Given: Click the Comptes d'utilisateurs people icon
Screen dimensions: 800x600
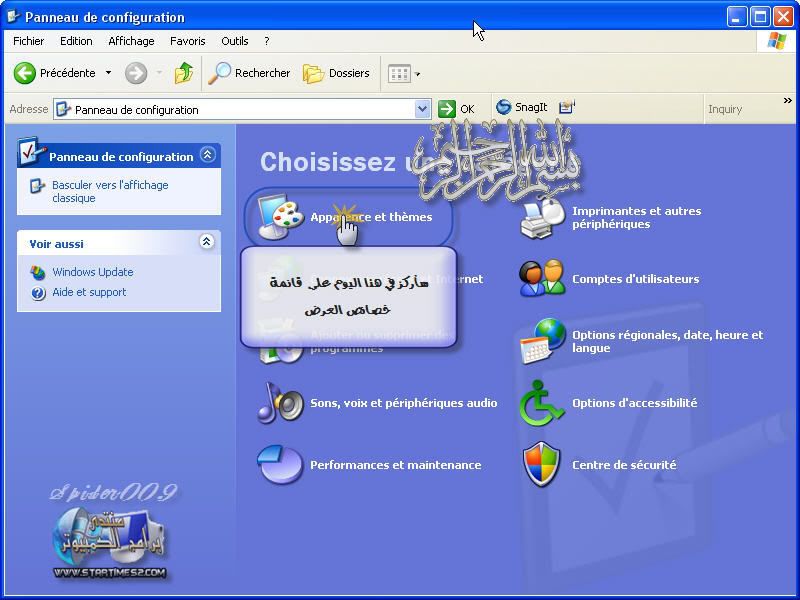Looking at the screenshot, I should 542,279.
